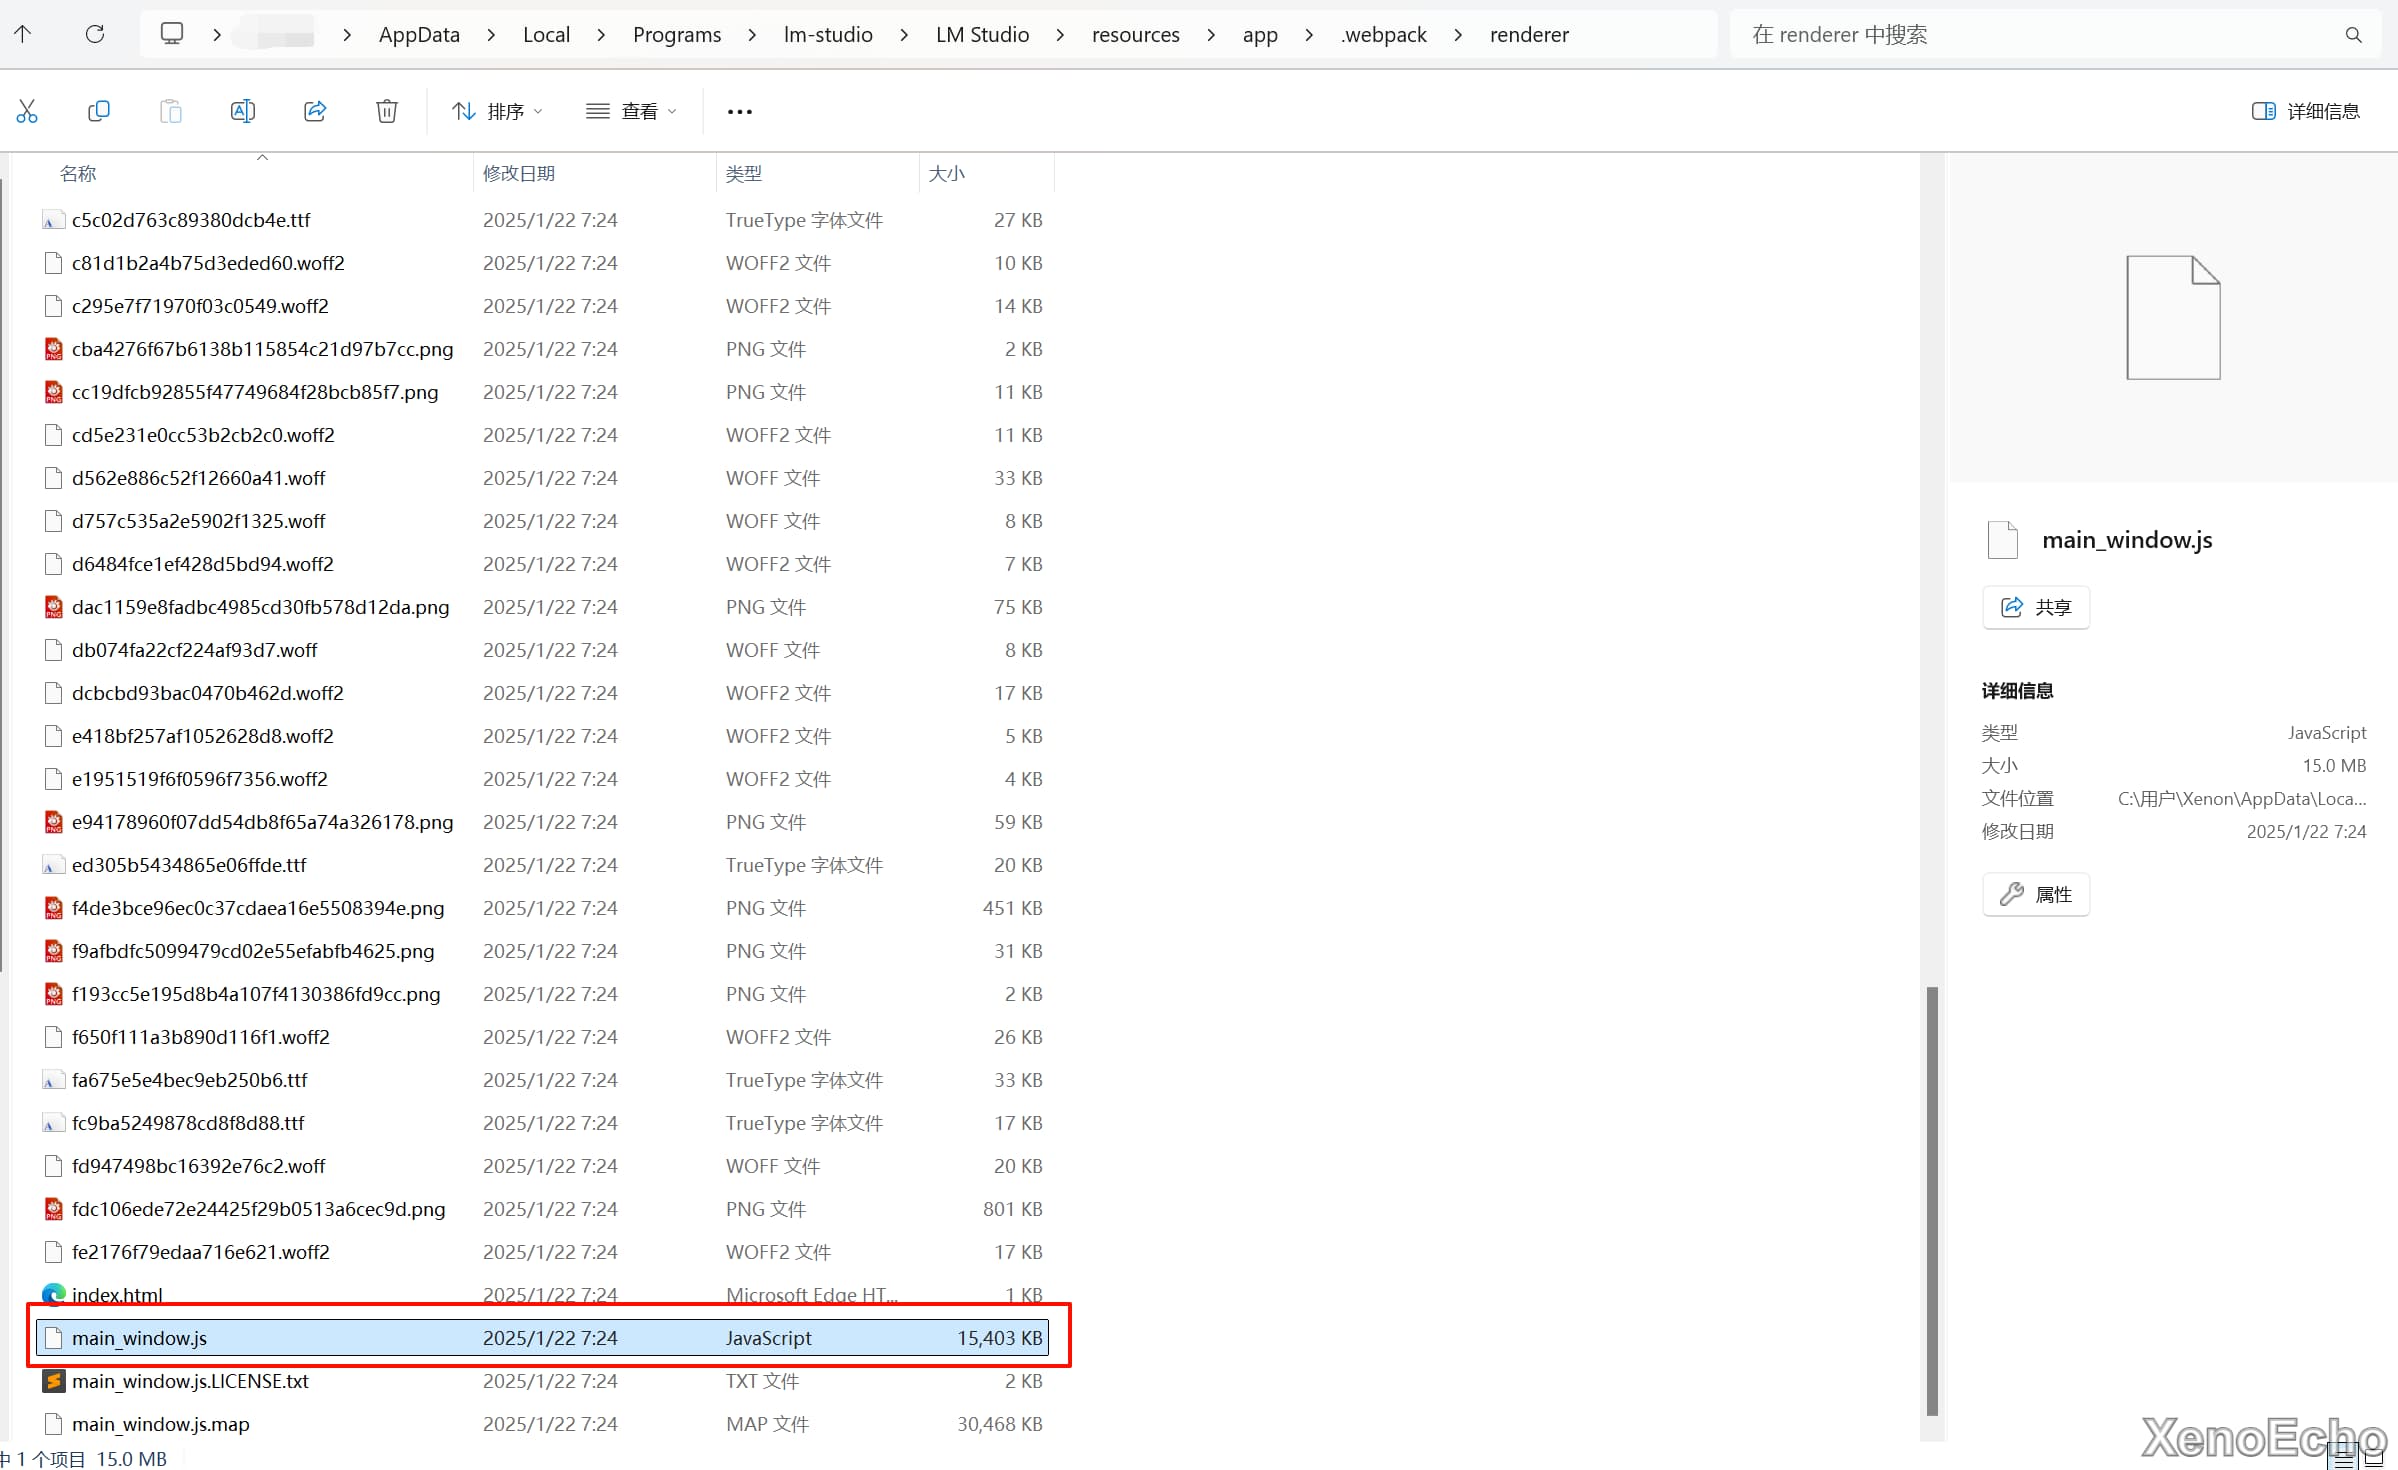Viewport: 2398px width, 1470px height.
Task: Click the vertical scrollbar thumb
Action: (1932, 1200)
